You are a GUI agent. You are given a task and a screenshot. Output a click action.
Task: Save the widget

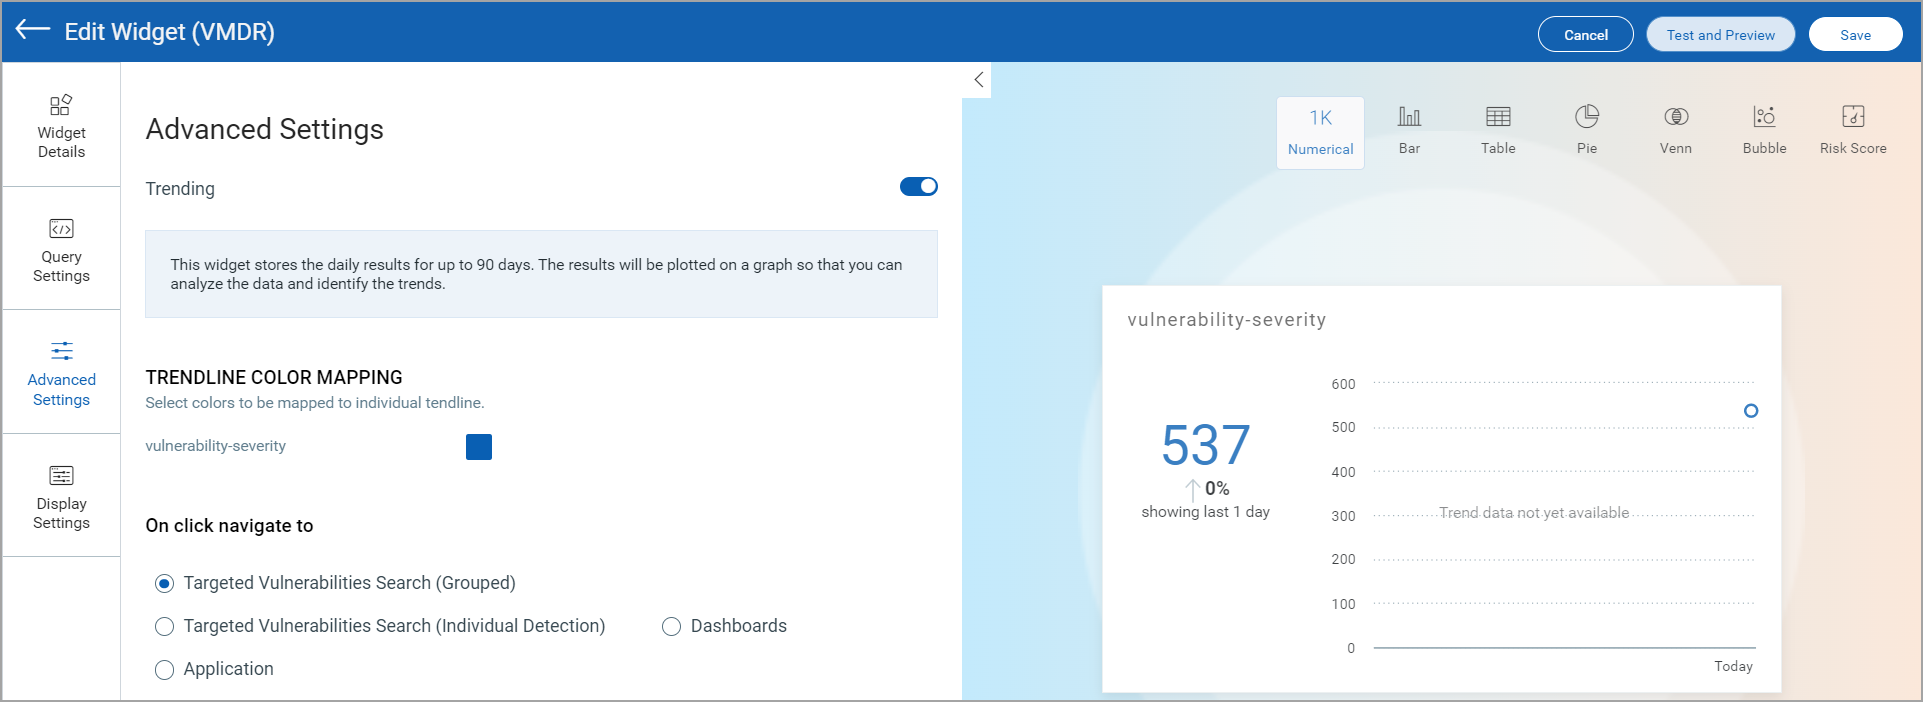[x=1856, y=35]
